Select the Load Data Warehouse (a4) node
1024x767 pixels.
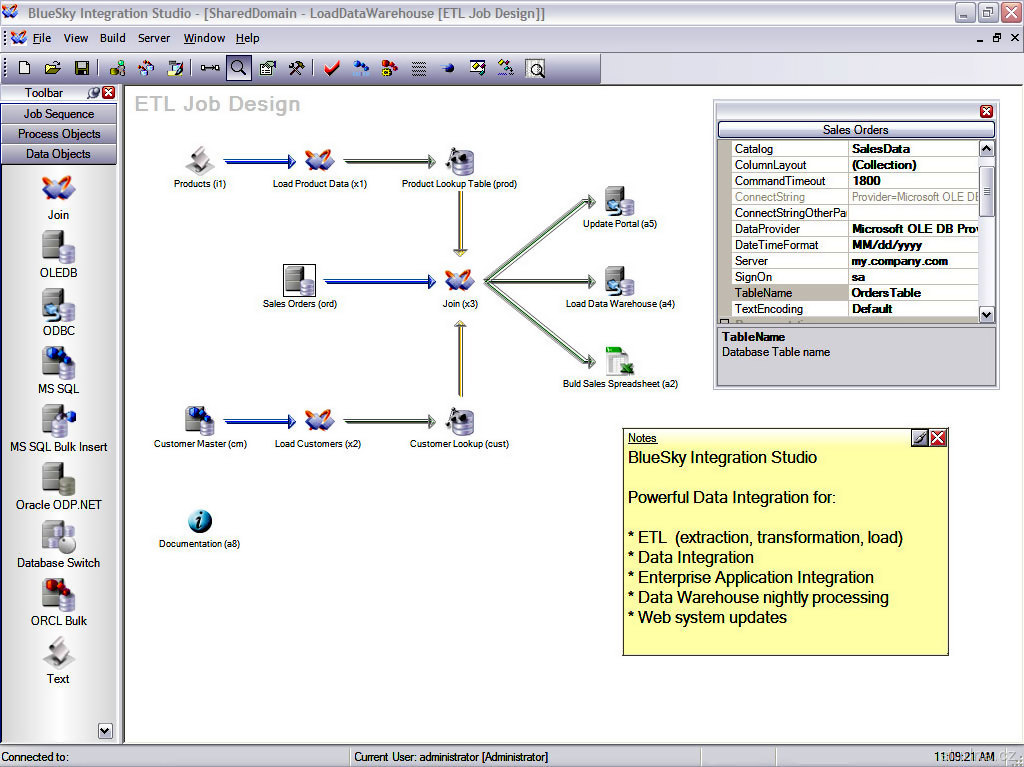pyautogui.click(x=620, y=287)
